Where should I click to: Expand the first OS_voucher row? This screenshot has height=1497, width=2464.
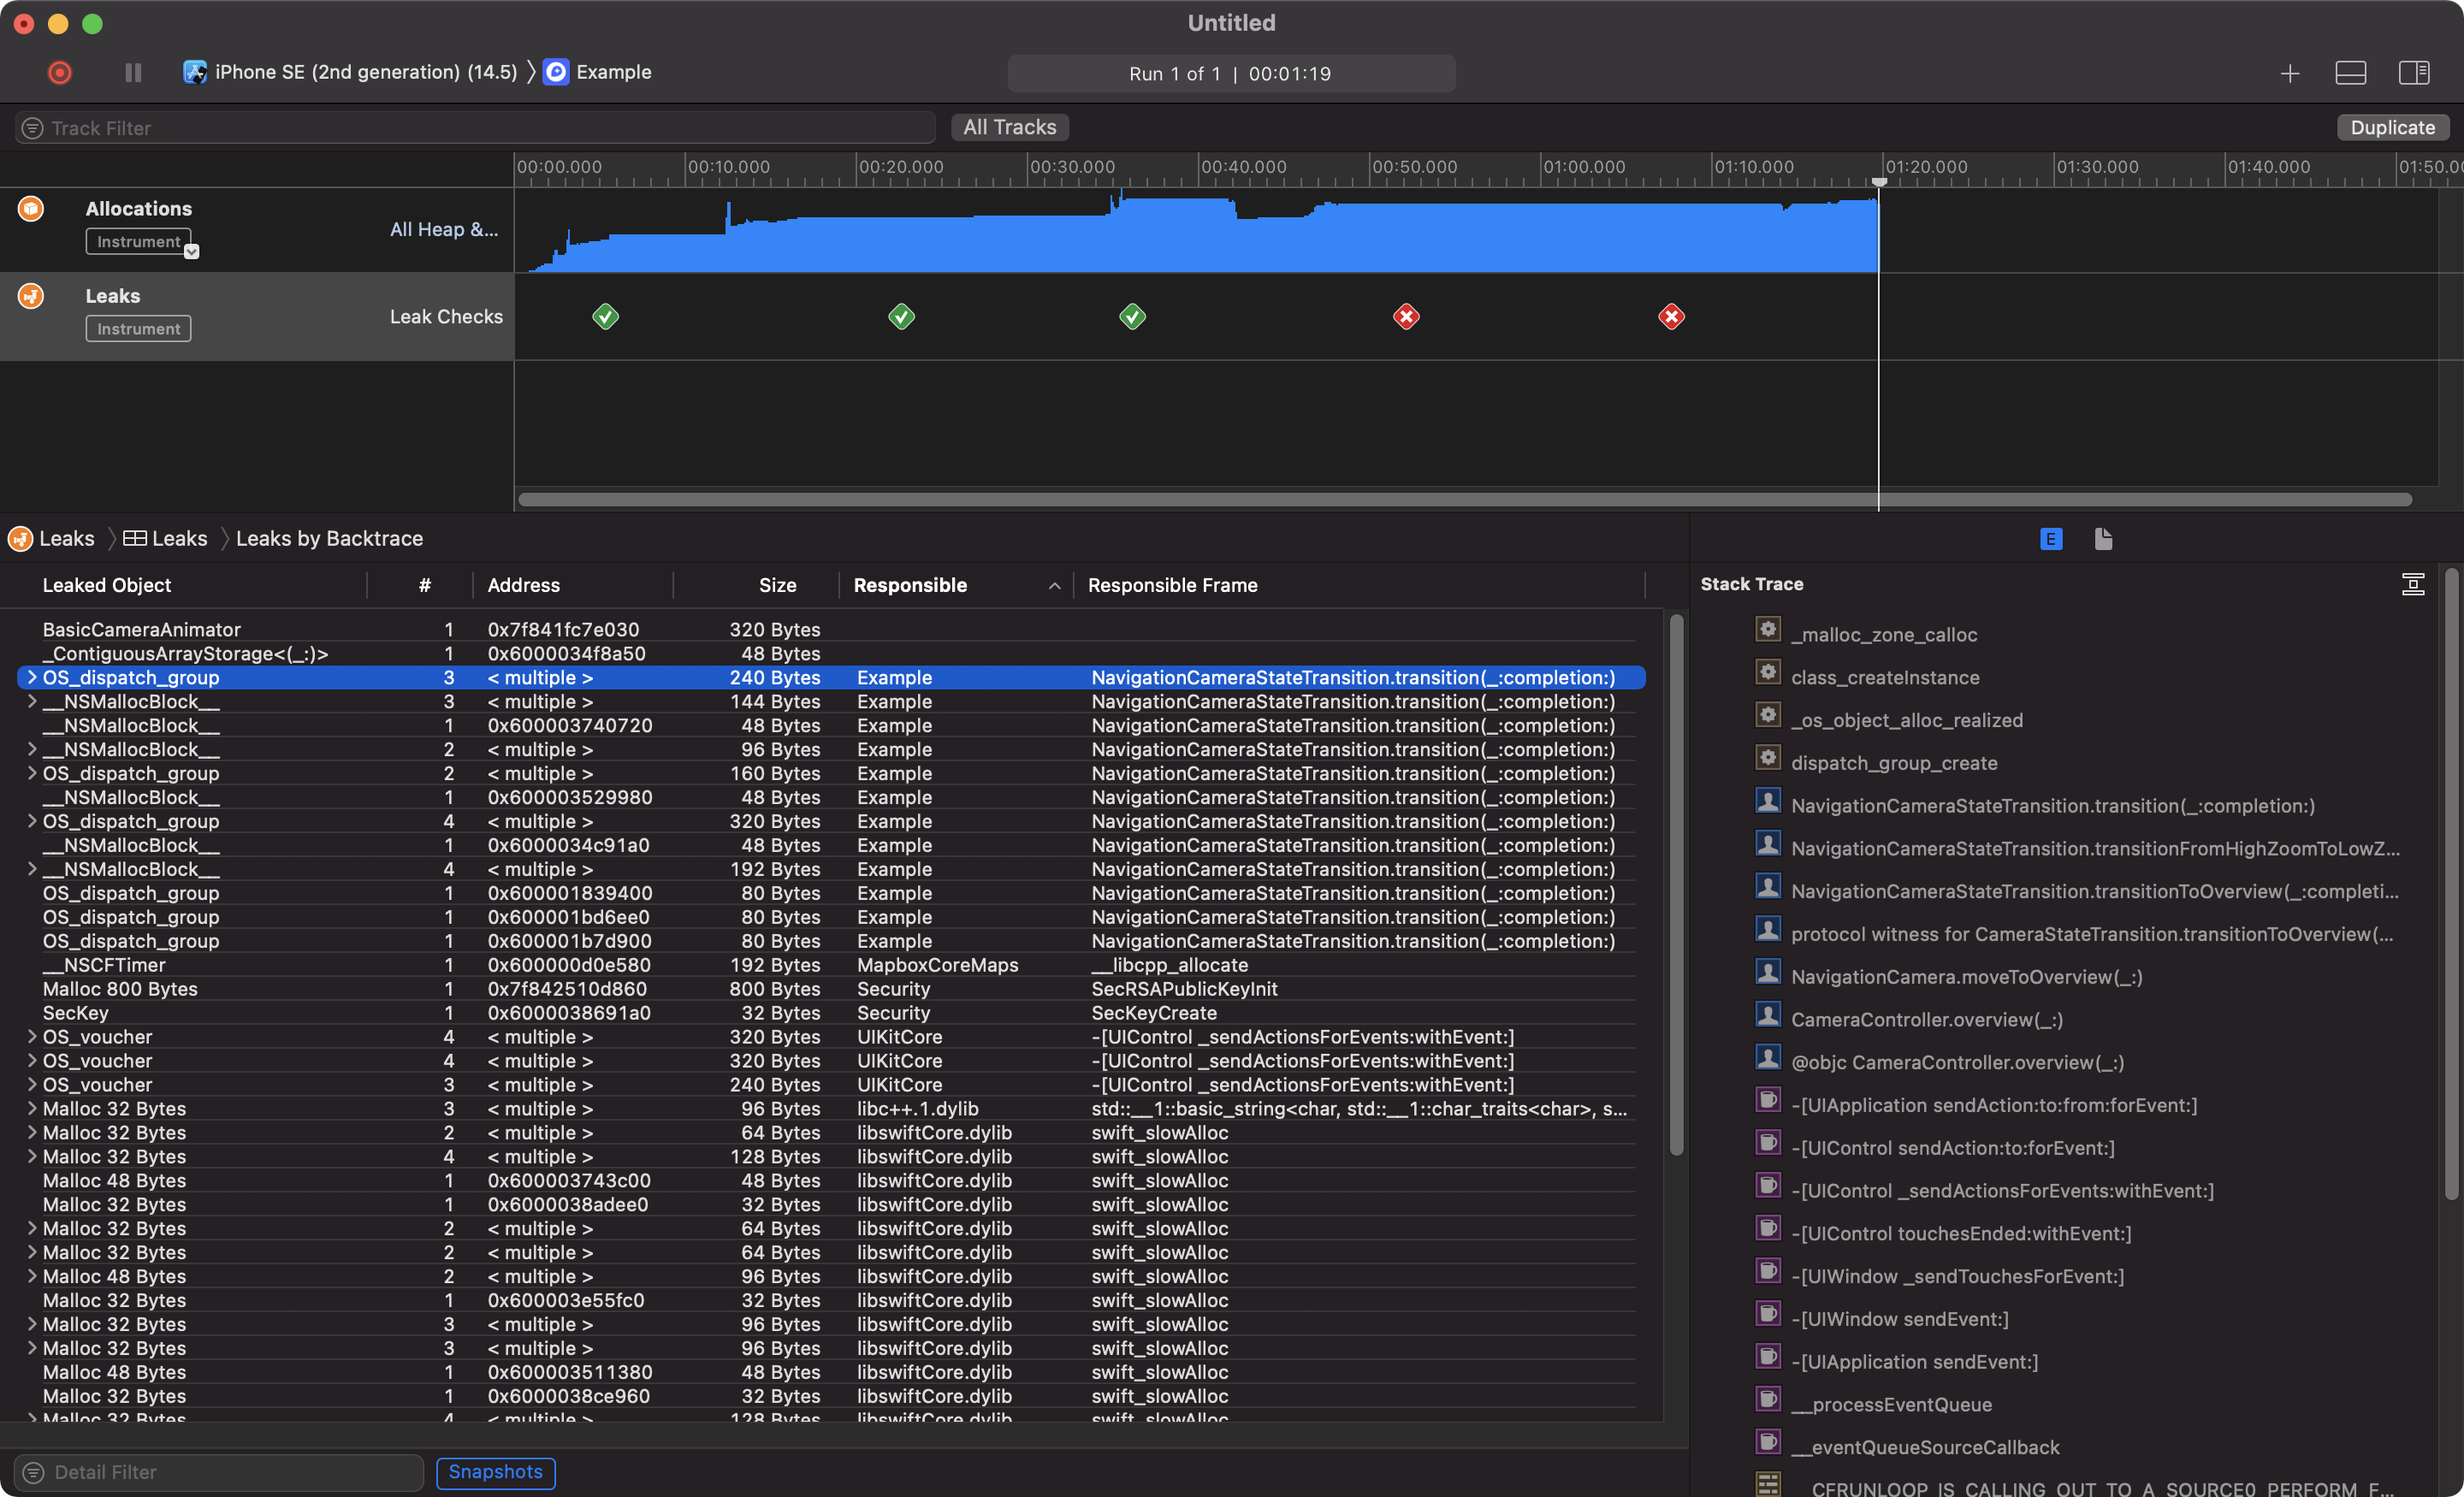click(32, 1036)
